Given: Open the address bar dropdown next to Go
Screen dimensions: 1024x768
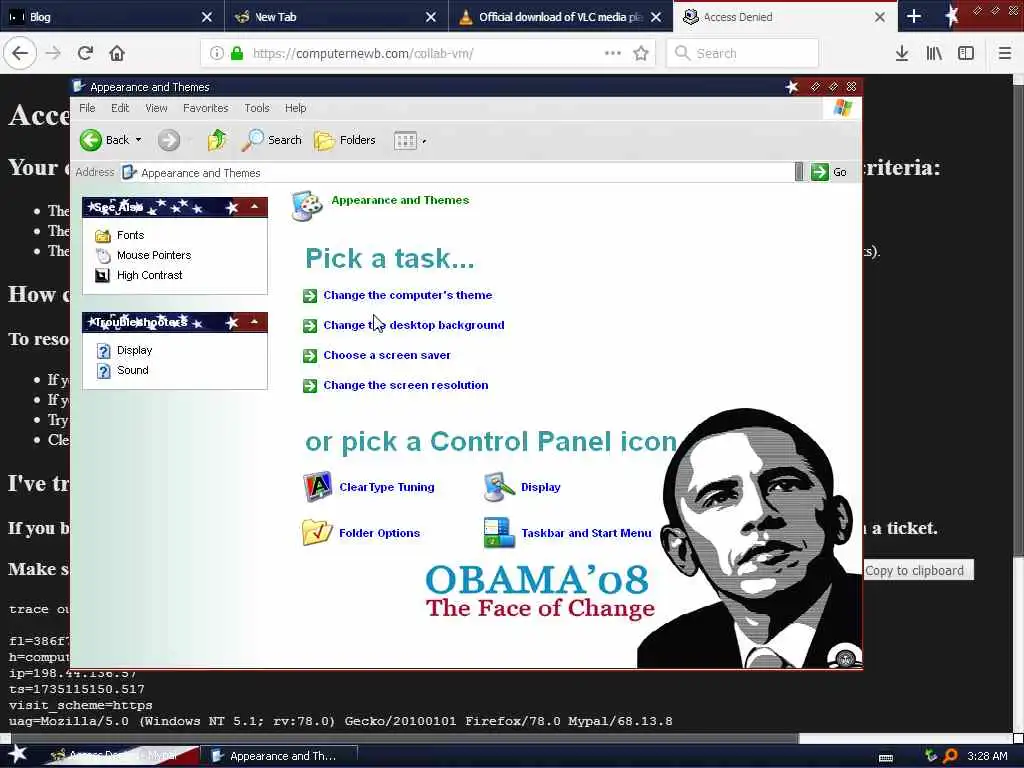Looking at the screenshot, I should (799, 172).
